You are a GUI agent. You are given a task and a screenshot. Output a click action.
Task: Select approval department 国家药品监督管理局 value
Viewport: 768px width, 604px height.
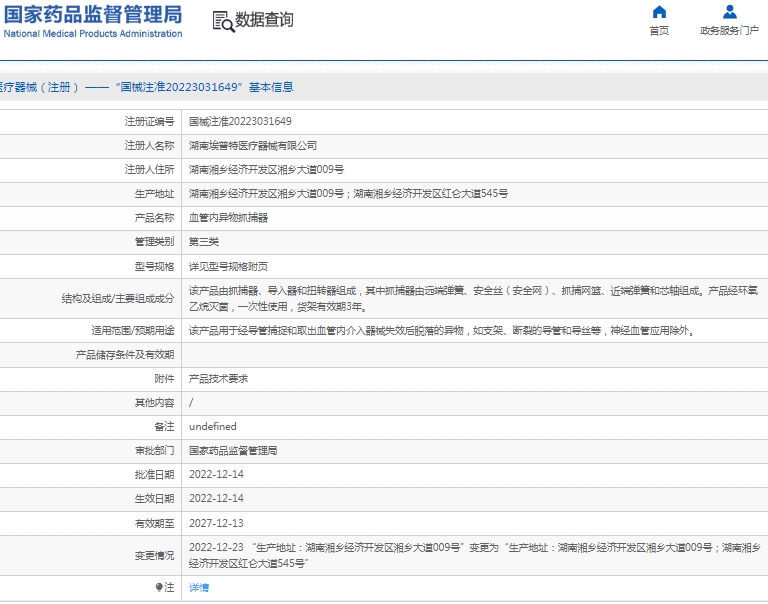click(233, 451)
